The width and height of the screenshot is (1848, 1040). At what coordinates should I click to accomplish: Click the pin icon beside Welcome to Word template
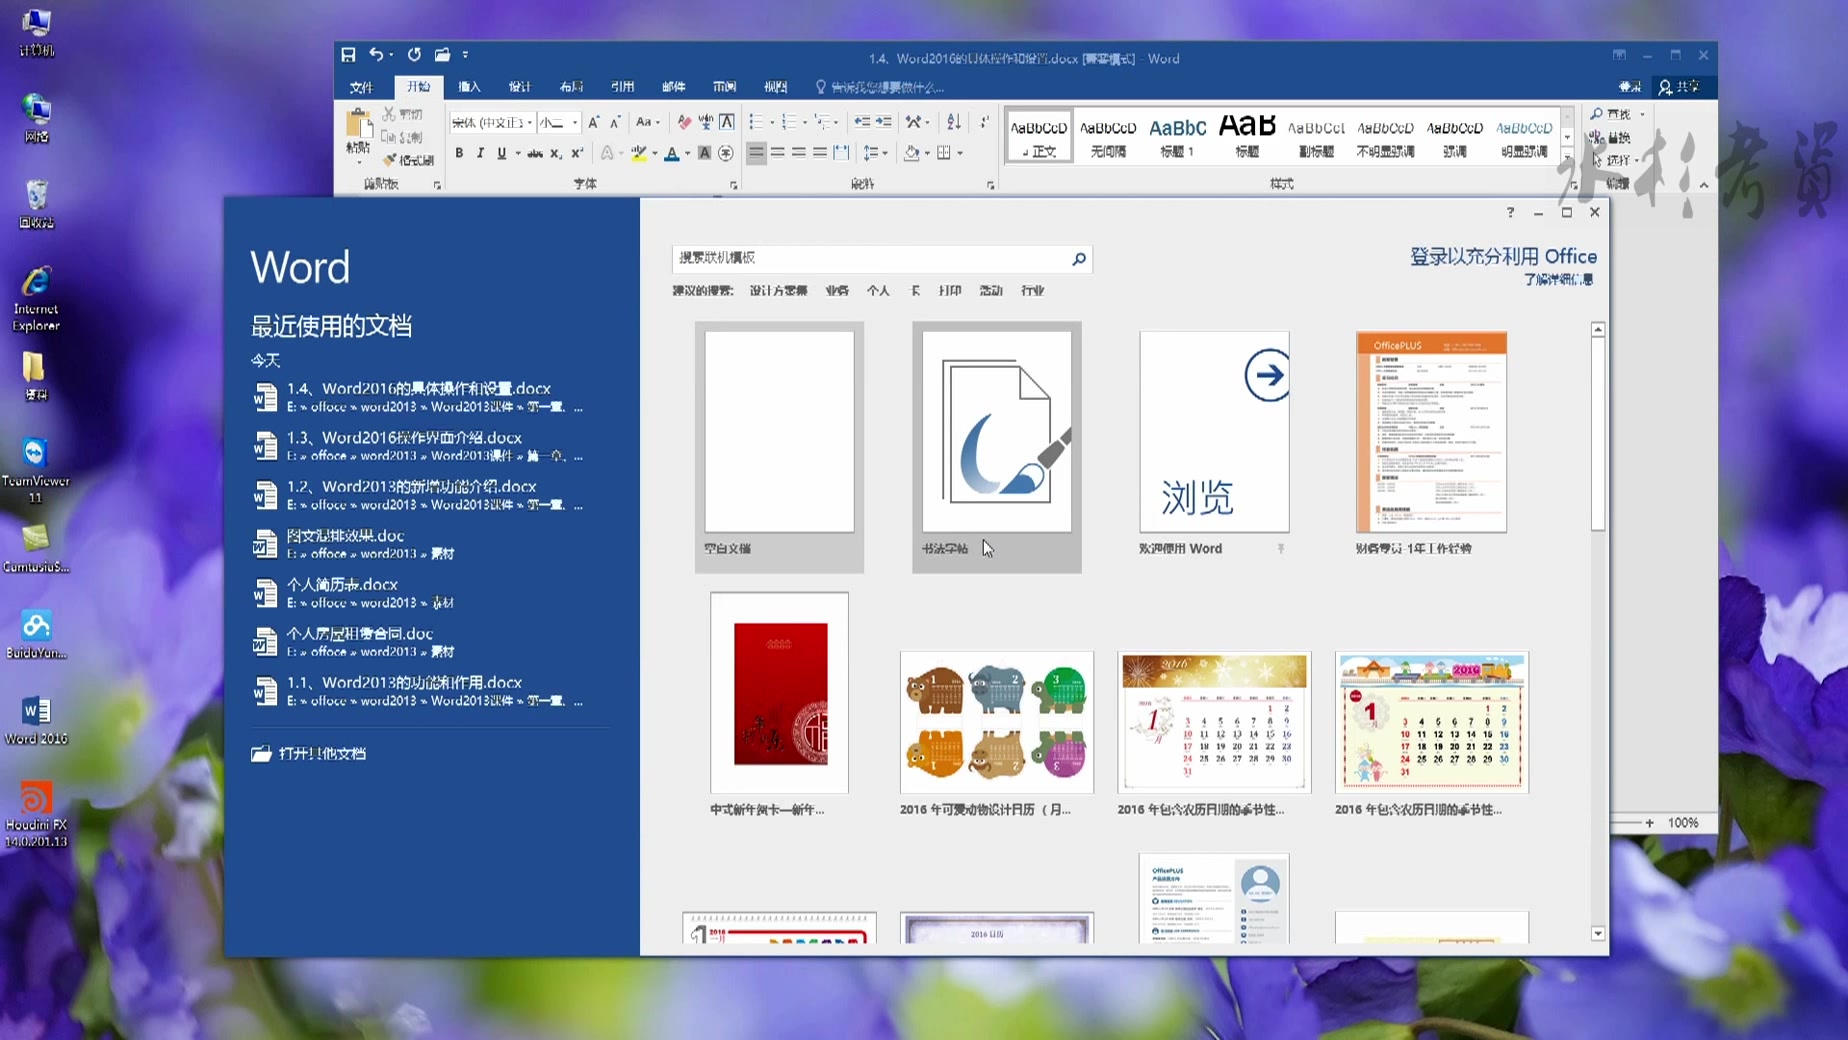pyautogui.click(x=1280, y=548)
